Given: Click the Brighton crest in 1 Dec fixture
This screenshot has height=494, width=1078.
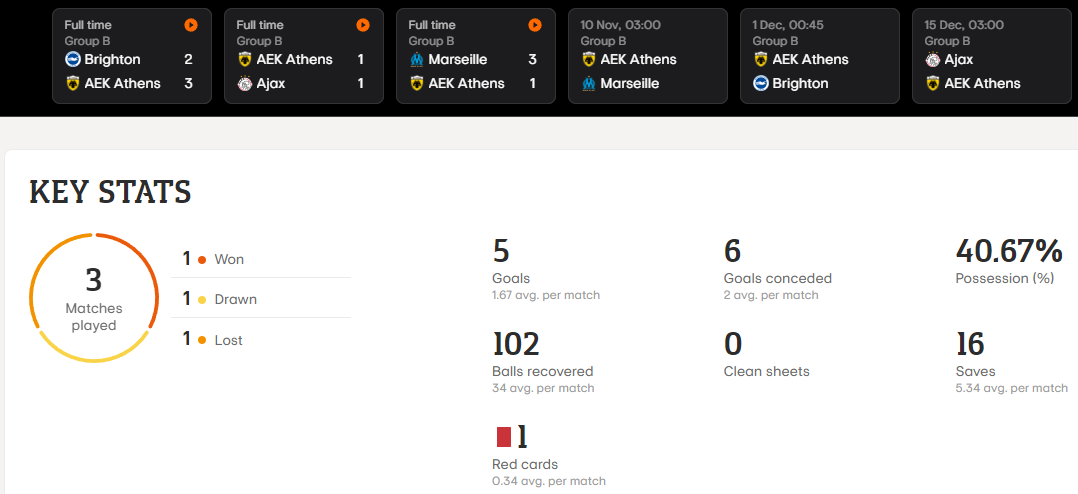Looking at the screenshot, I should coord(760,84).
